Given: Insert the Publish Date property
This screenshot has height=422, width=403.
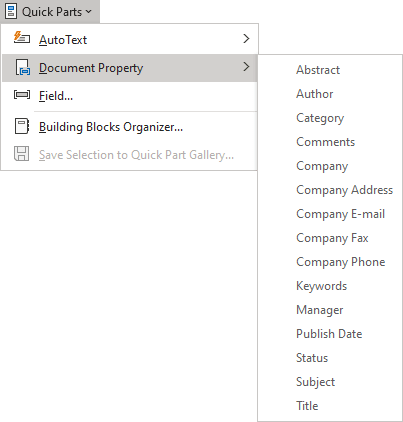Looking at the screenshot, I should point(330,334).
